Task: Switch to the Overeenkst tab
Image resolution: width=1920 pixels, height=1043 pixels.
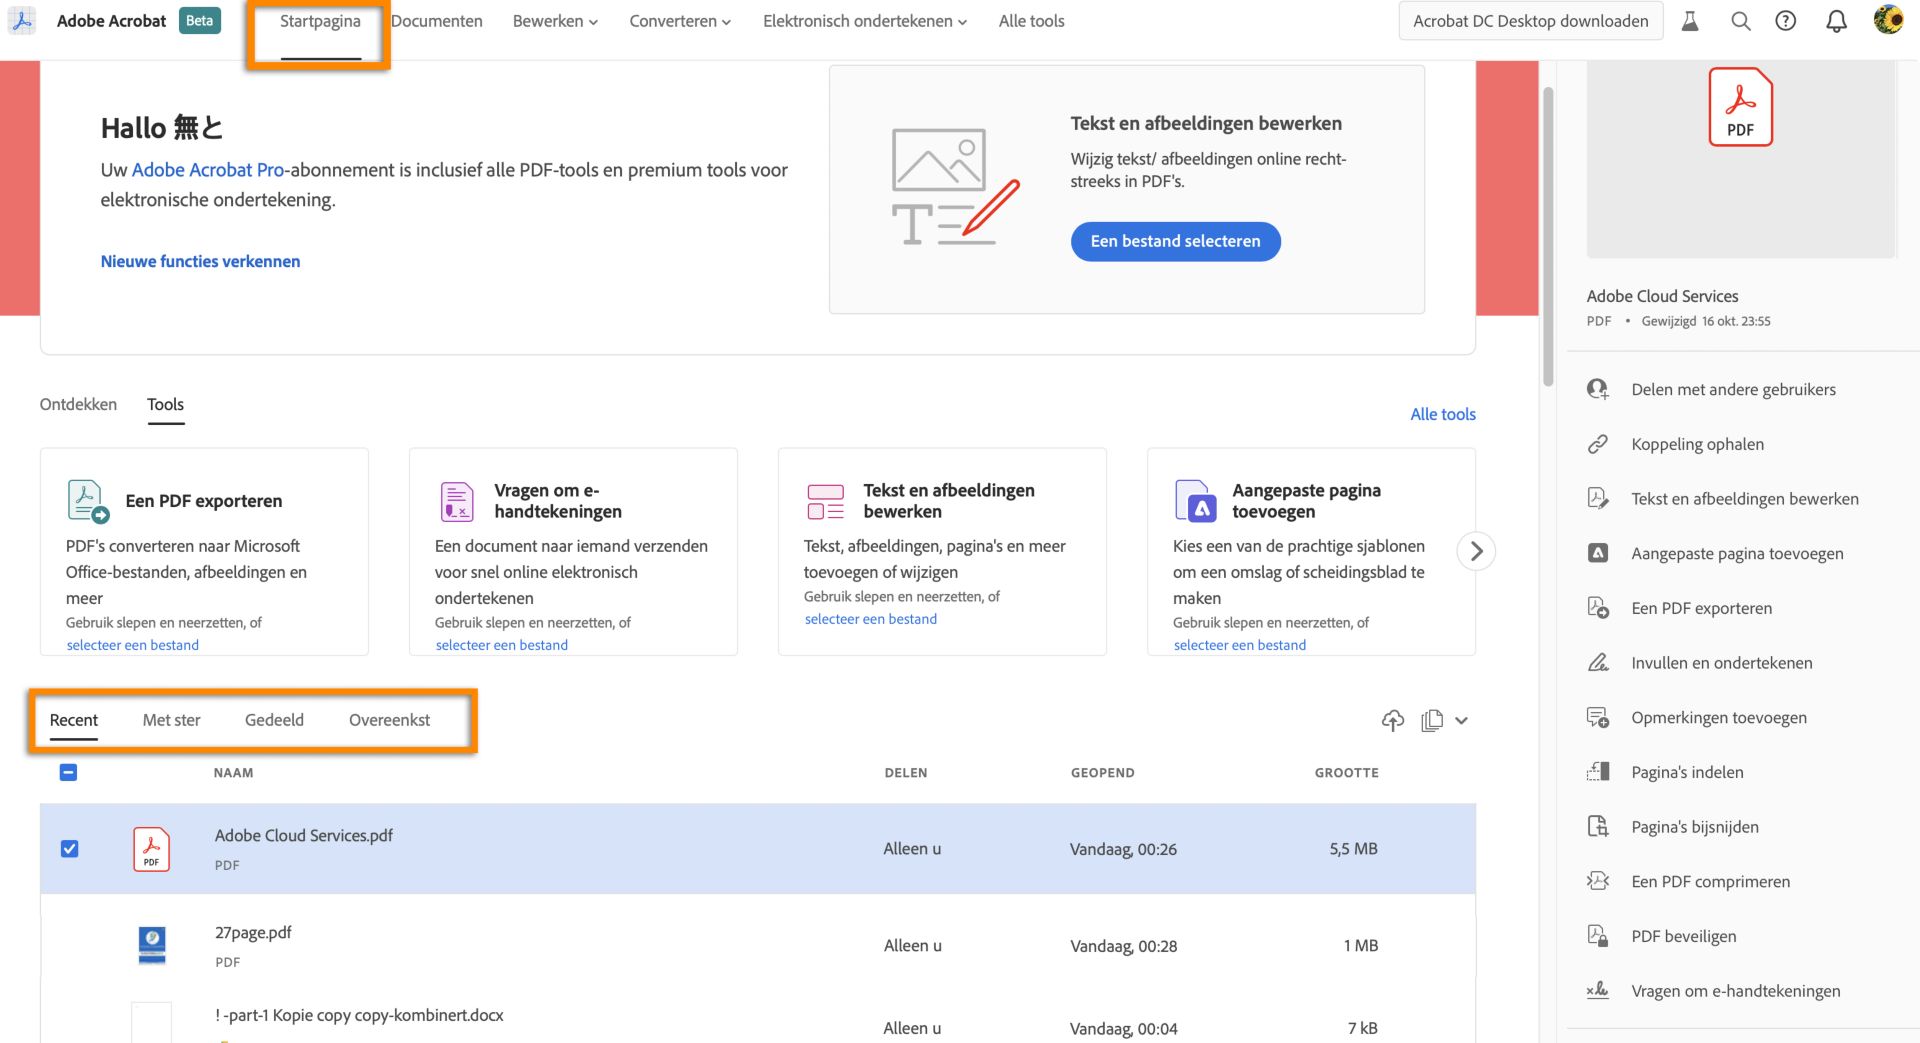Action: coord(389,720)
